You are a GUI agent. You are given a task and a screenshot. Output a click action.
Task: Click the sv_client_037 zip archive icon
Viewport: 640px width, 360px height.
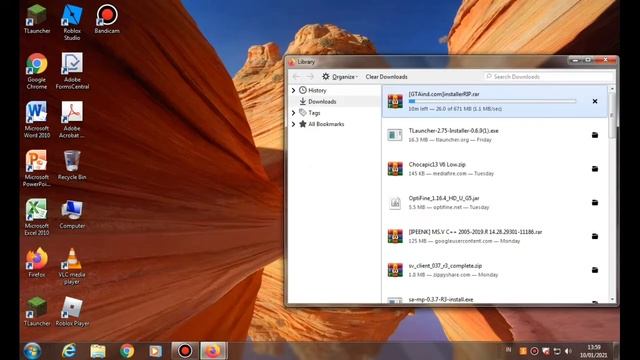pos(395,270)
